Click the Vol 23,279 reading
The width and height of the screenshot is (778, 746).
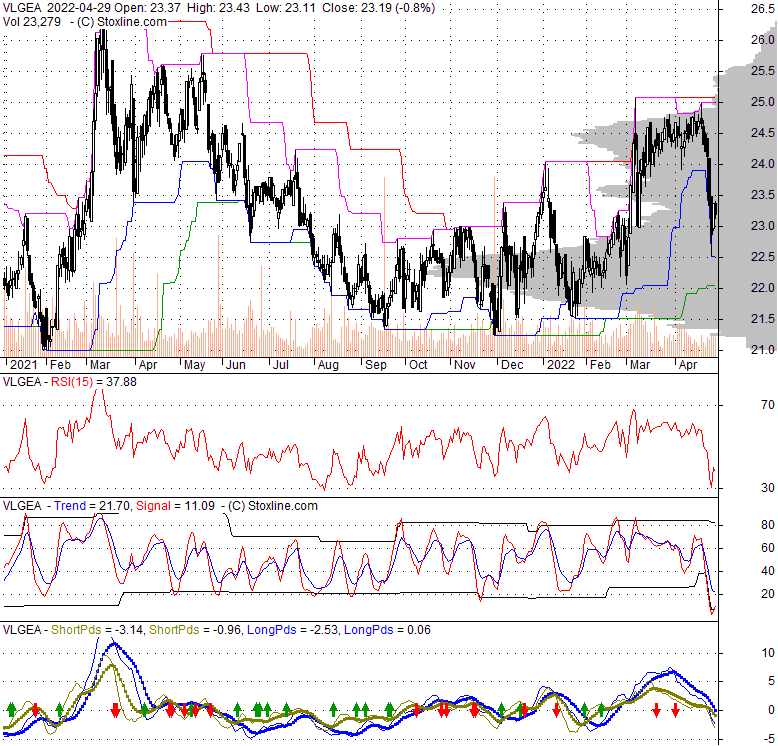[x=32, y=22]
